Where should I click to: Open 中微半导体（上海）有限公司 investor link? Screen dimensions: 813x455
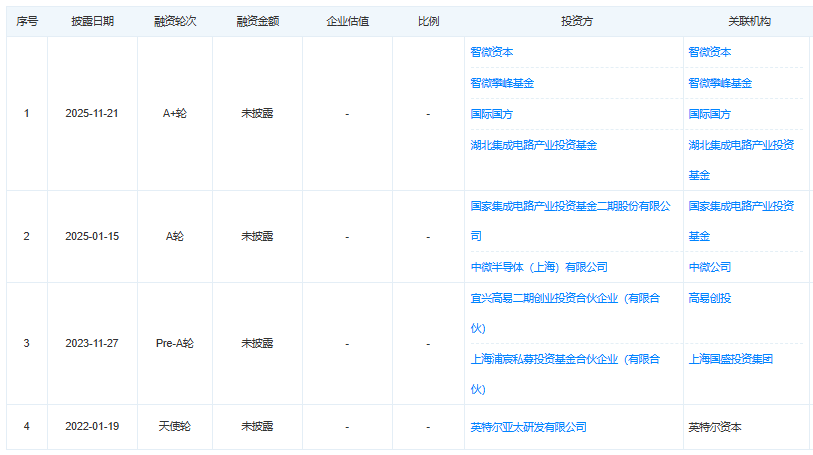coord(539,267)
